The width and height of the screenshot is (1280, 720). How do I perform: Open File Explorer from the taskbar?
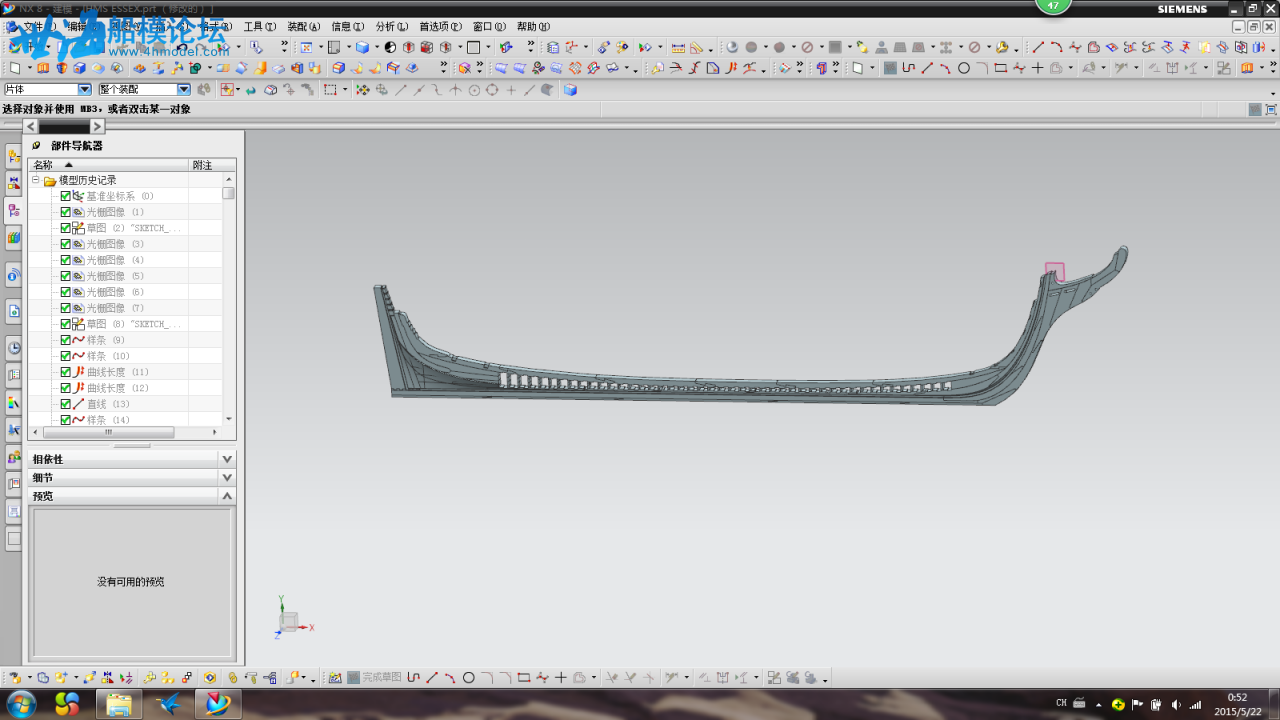click(x=118, y=704)
